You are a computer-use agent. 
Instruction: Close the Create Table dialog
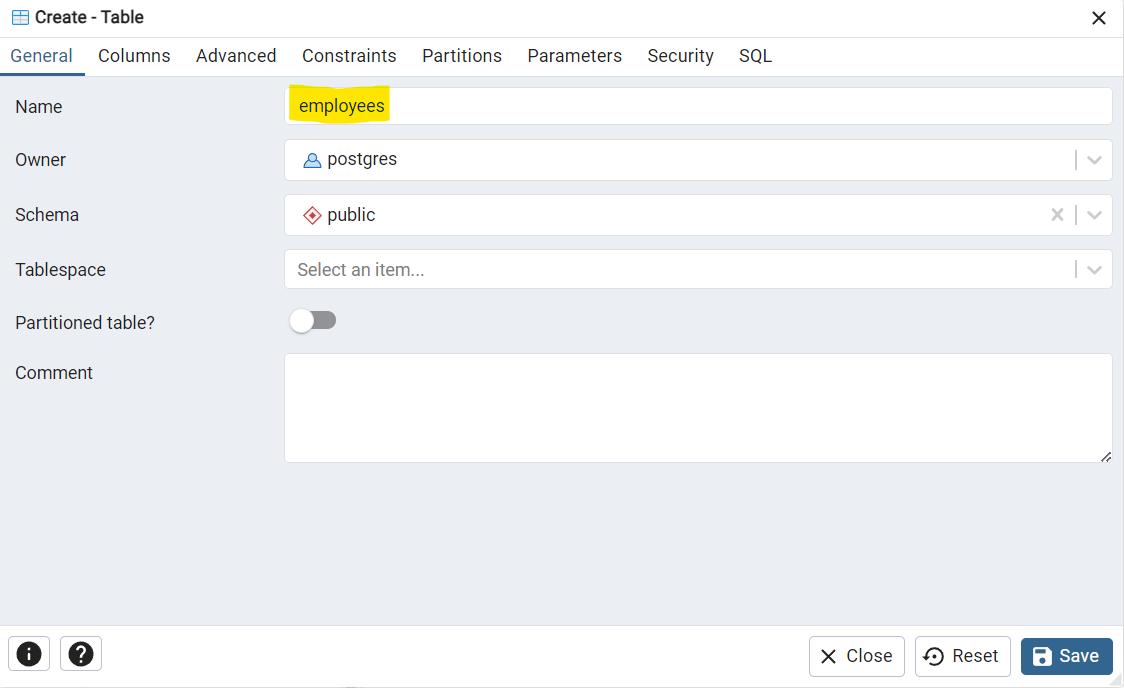[856, 655]
